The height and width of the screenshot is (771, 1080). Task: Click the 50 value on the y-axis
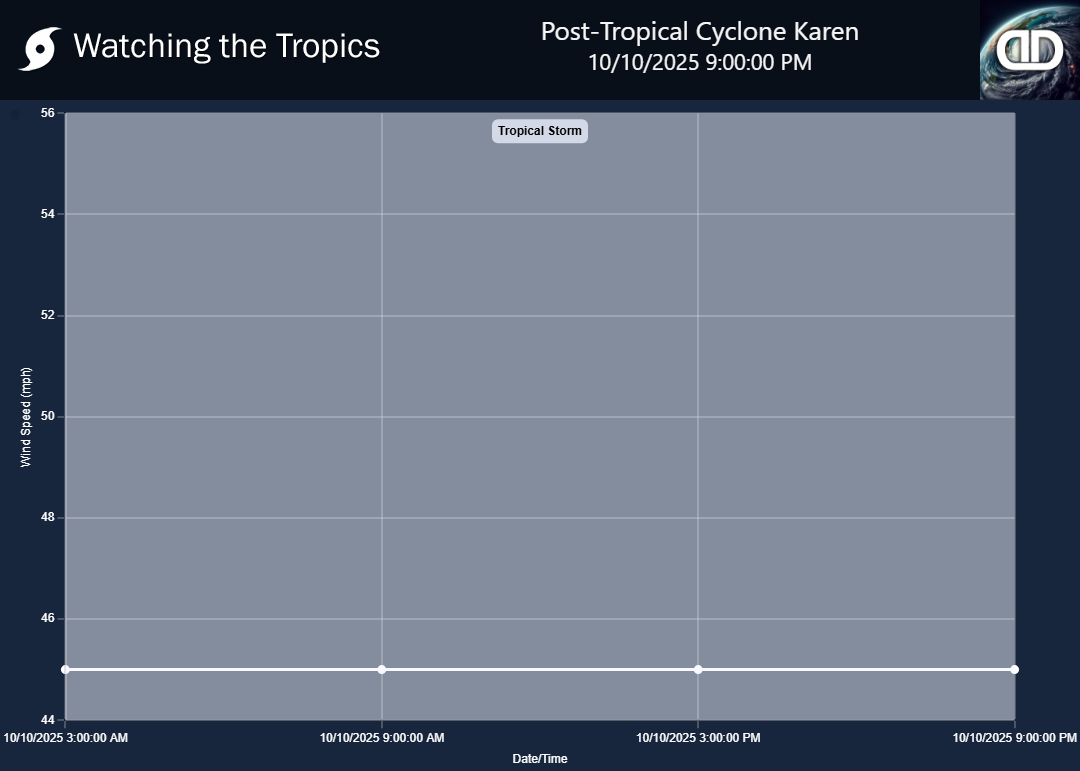48,416
